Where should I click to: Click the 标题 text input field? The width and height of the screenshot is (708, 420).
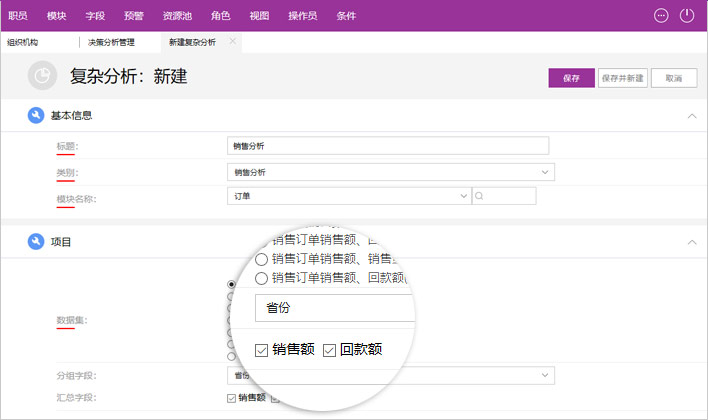coord(388,146)
